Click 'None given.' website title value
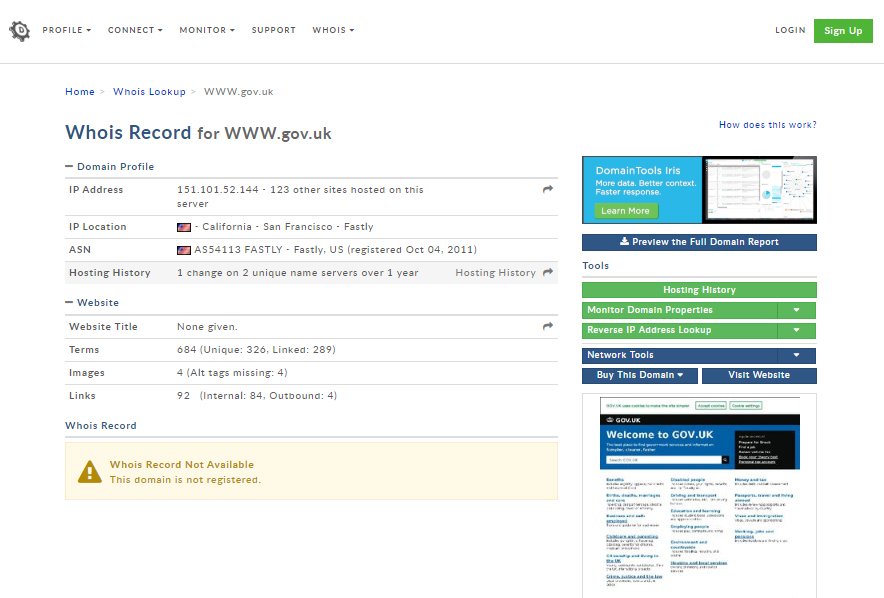The width and height of the screenshot is (884, 598). [207, 327]
